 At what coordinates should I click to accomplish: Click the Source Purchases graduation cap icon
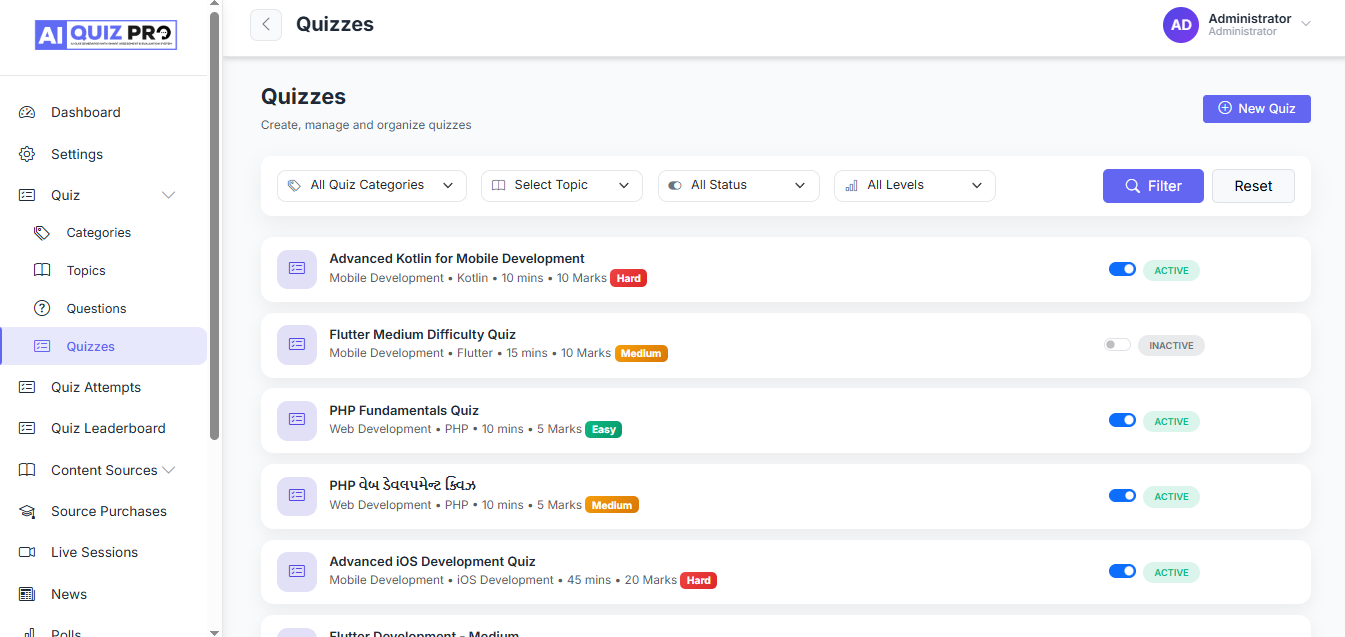coord(27,511)
